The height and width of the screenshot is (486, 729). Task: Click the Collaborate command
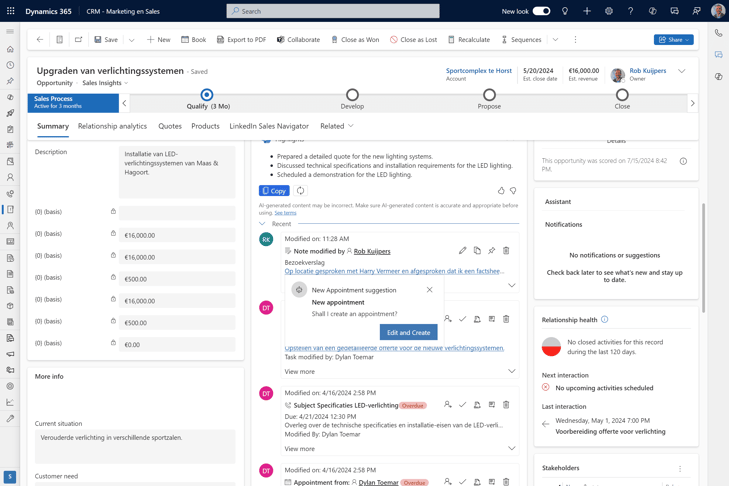(298, 40)
